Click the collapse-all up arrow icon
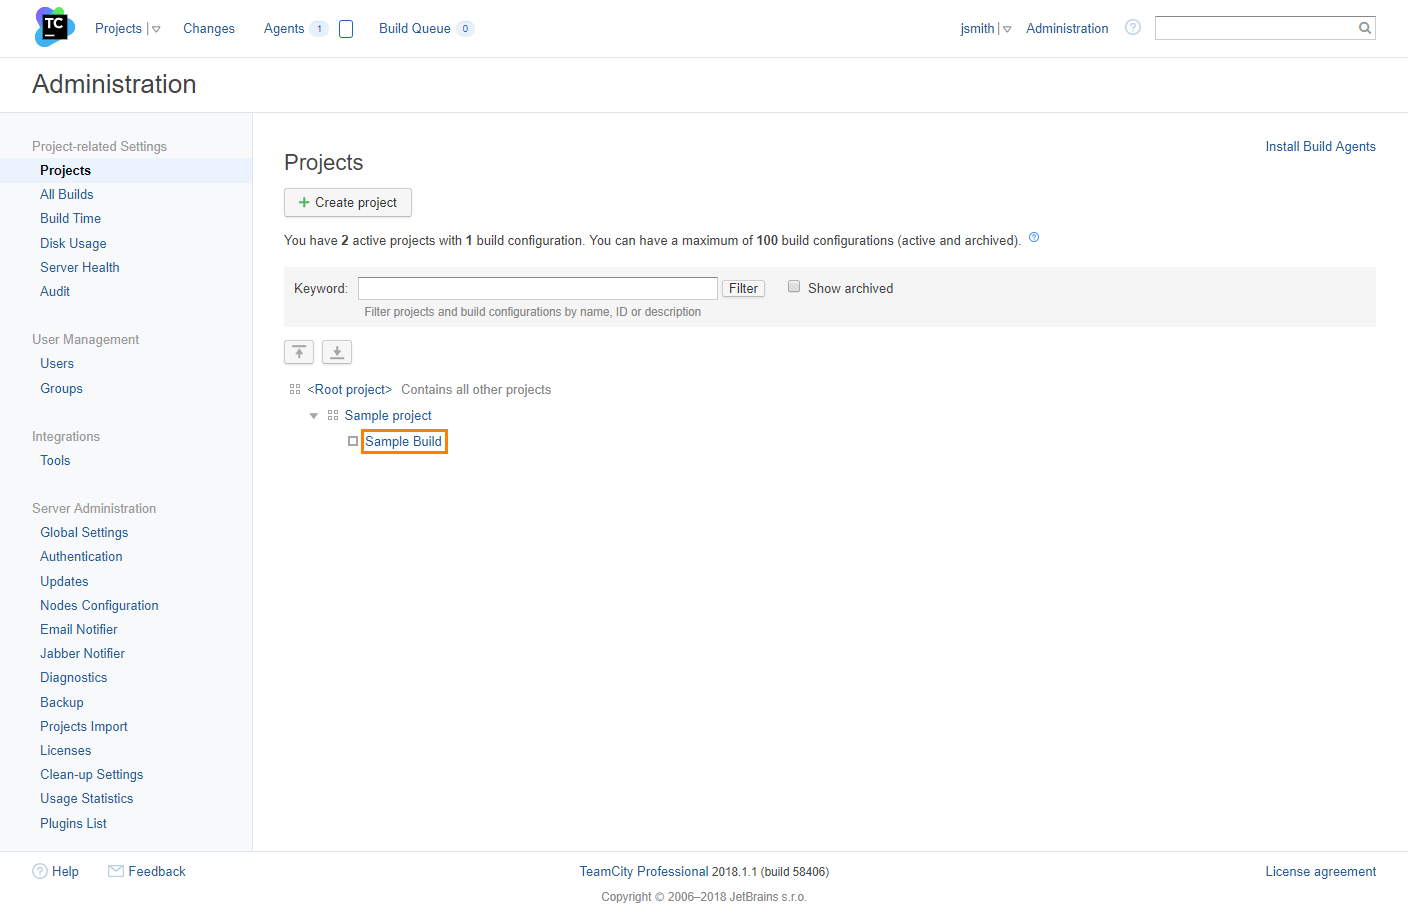 [x=298, y=352]
